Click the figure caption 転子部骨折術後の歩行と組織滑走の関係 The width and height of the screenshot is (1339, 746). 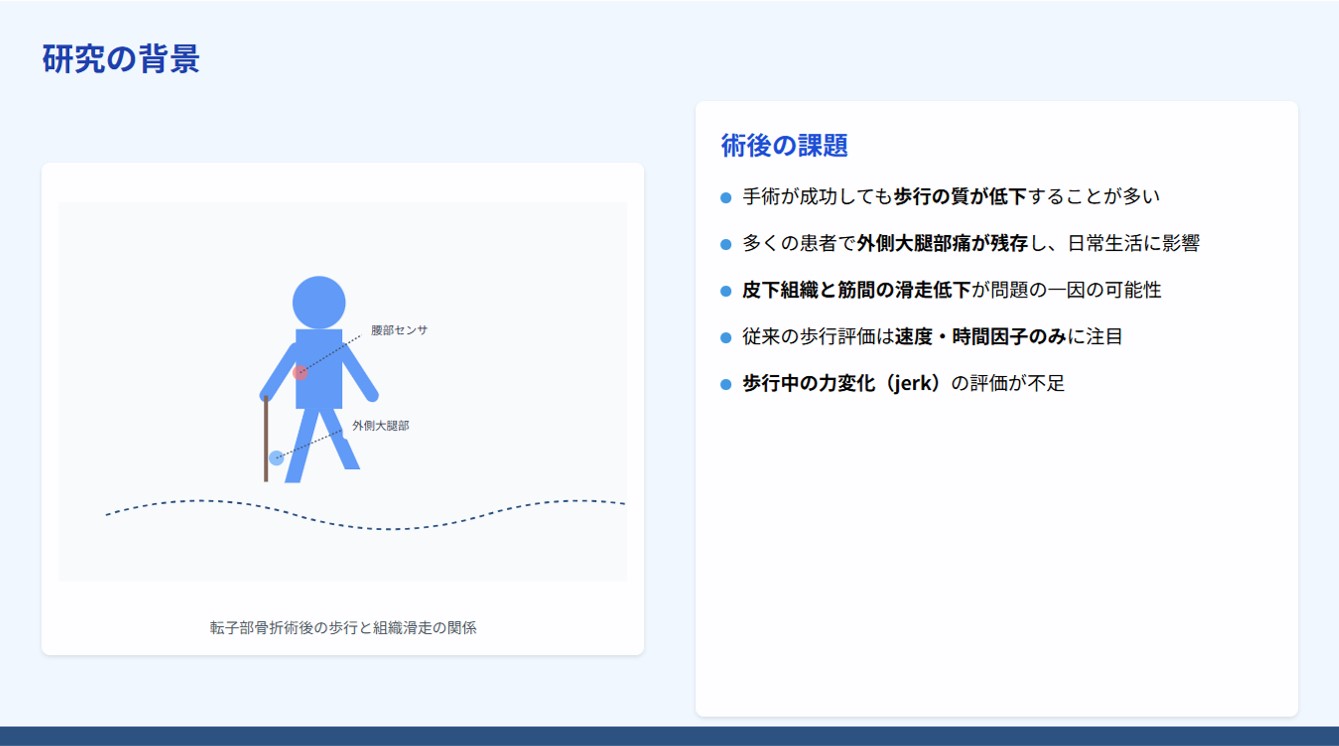tap(343, 628)
